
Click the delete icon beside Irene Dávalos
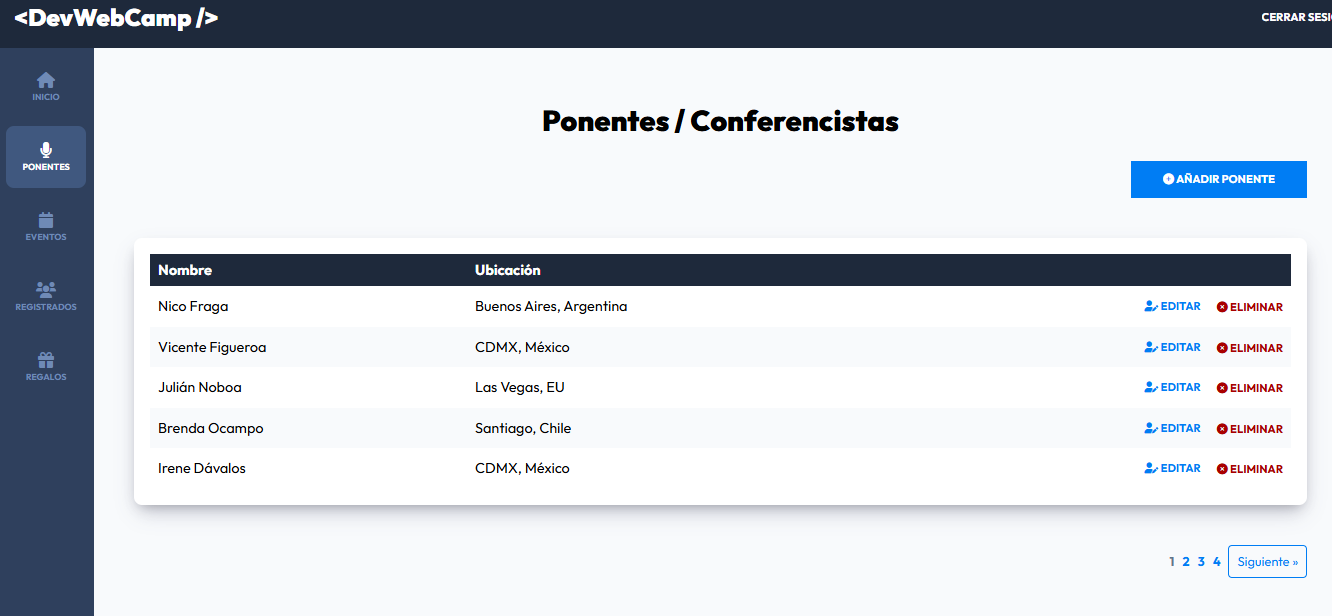point(1222,468)
